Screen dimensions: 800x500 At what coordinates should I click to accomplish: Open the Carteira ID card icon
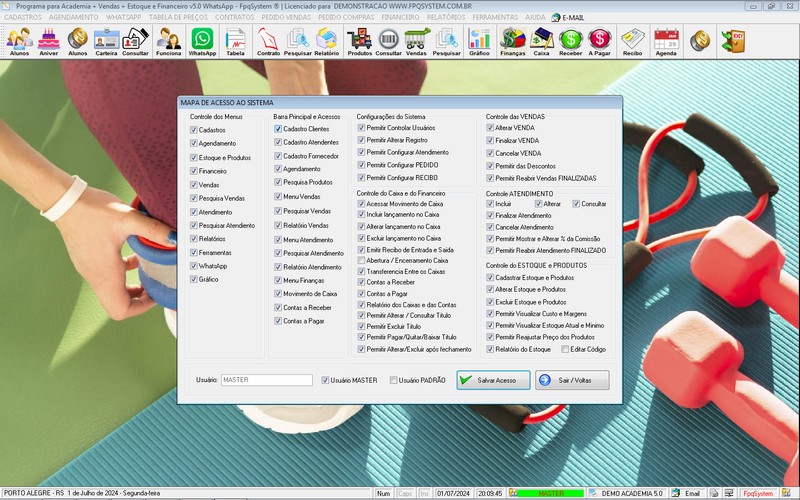pos(106,41)
